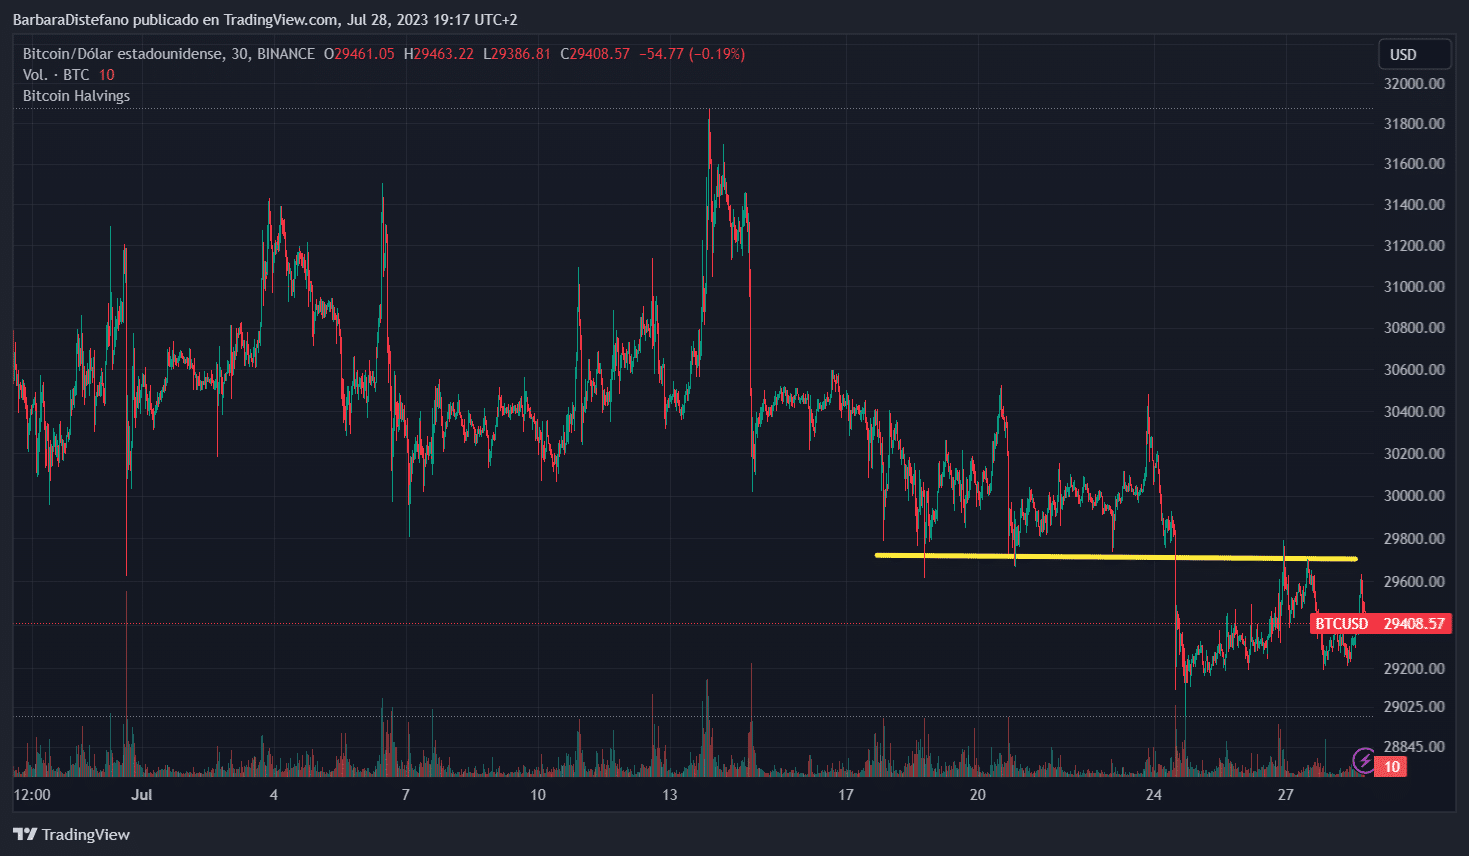
Task: Click the 32000.00 price axis label
Action: 1413,84
